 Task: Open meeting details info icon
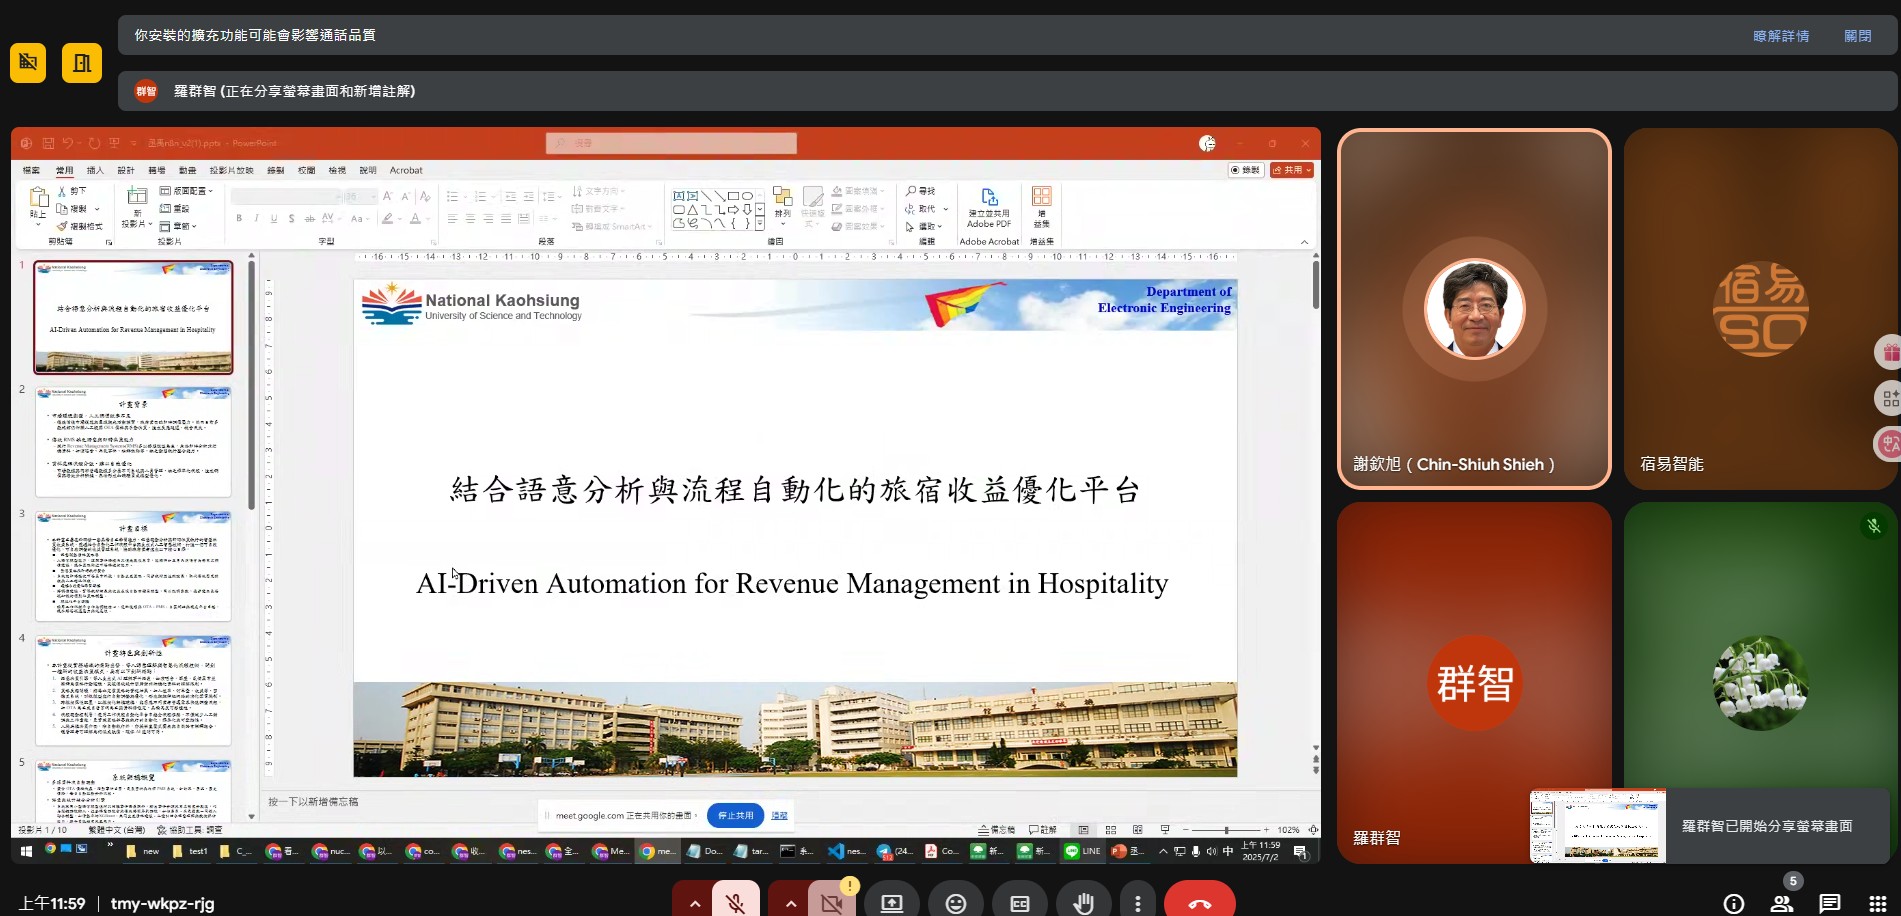pyautogui.click(x=1733, y=903)
